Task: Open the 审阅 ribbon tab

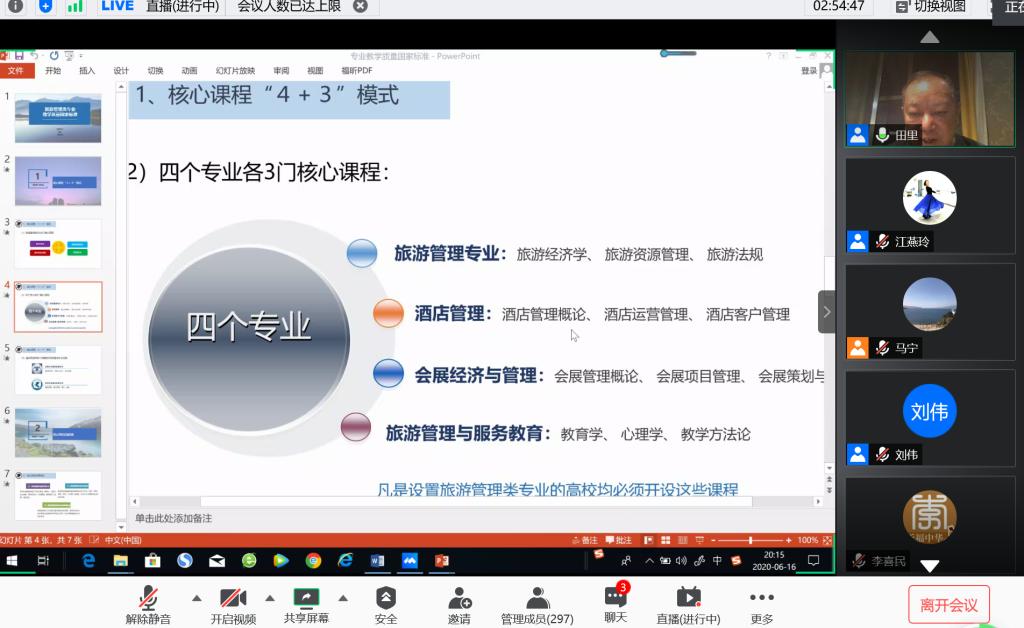Action: pyautogui.click(x=281, y=71)
